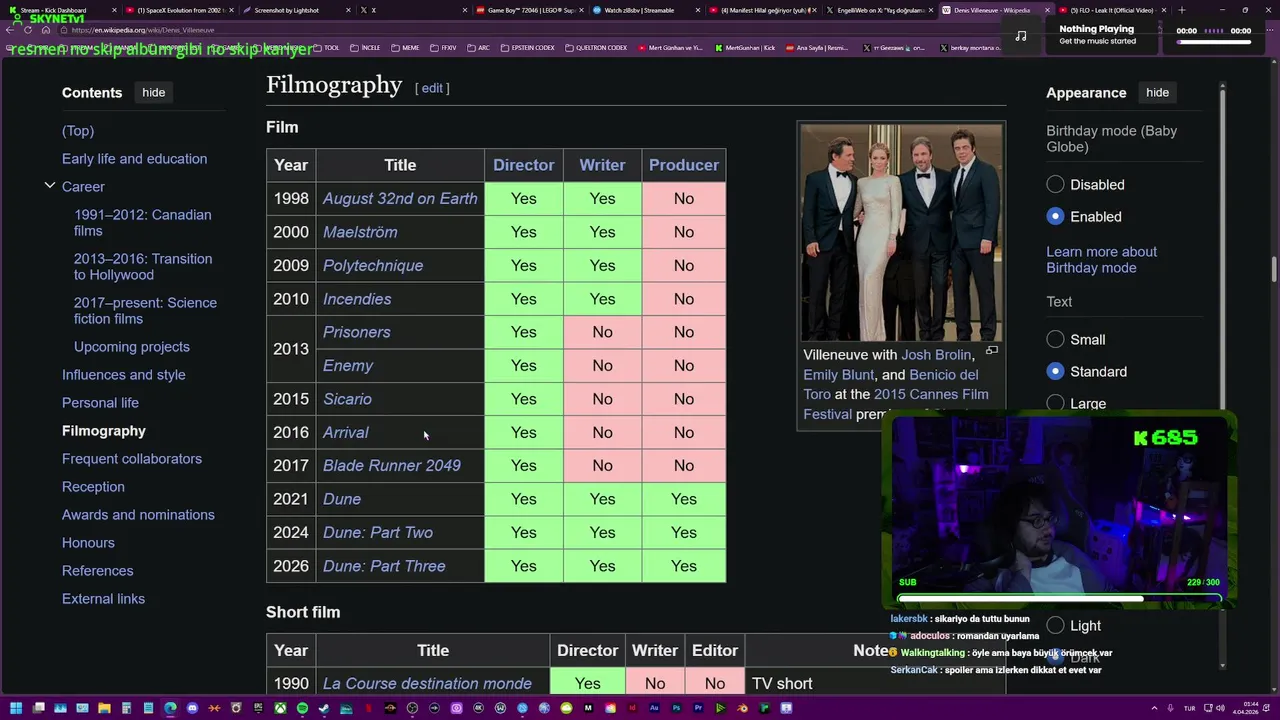Choose Small text size
This screenshot has height=720, width=1280.
point(1055,339)
